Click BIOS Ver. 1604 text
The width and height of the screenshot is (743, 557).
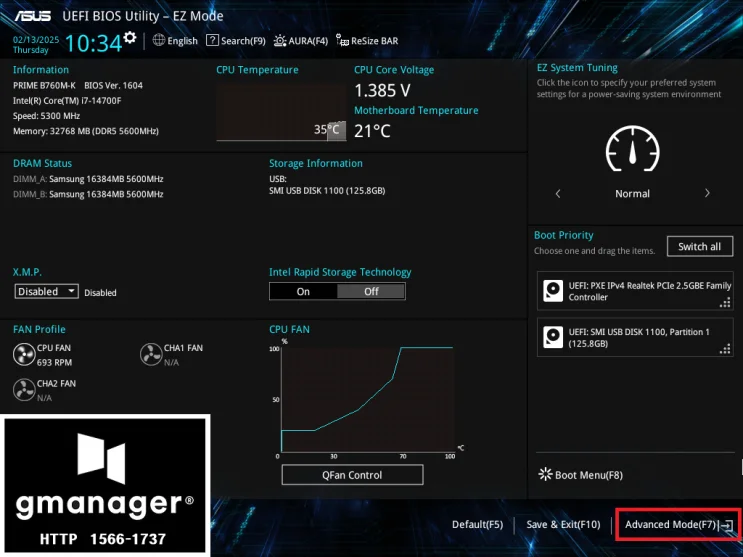click(x=113, y=85)
